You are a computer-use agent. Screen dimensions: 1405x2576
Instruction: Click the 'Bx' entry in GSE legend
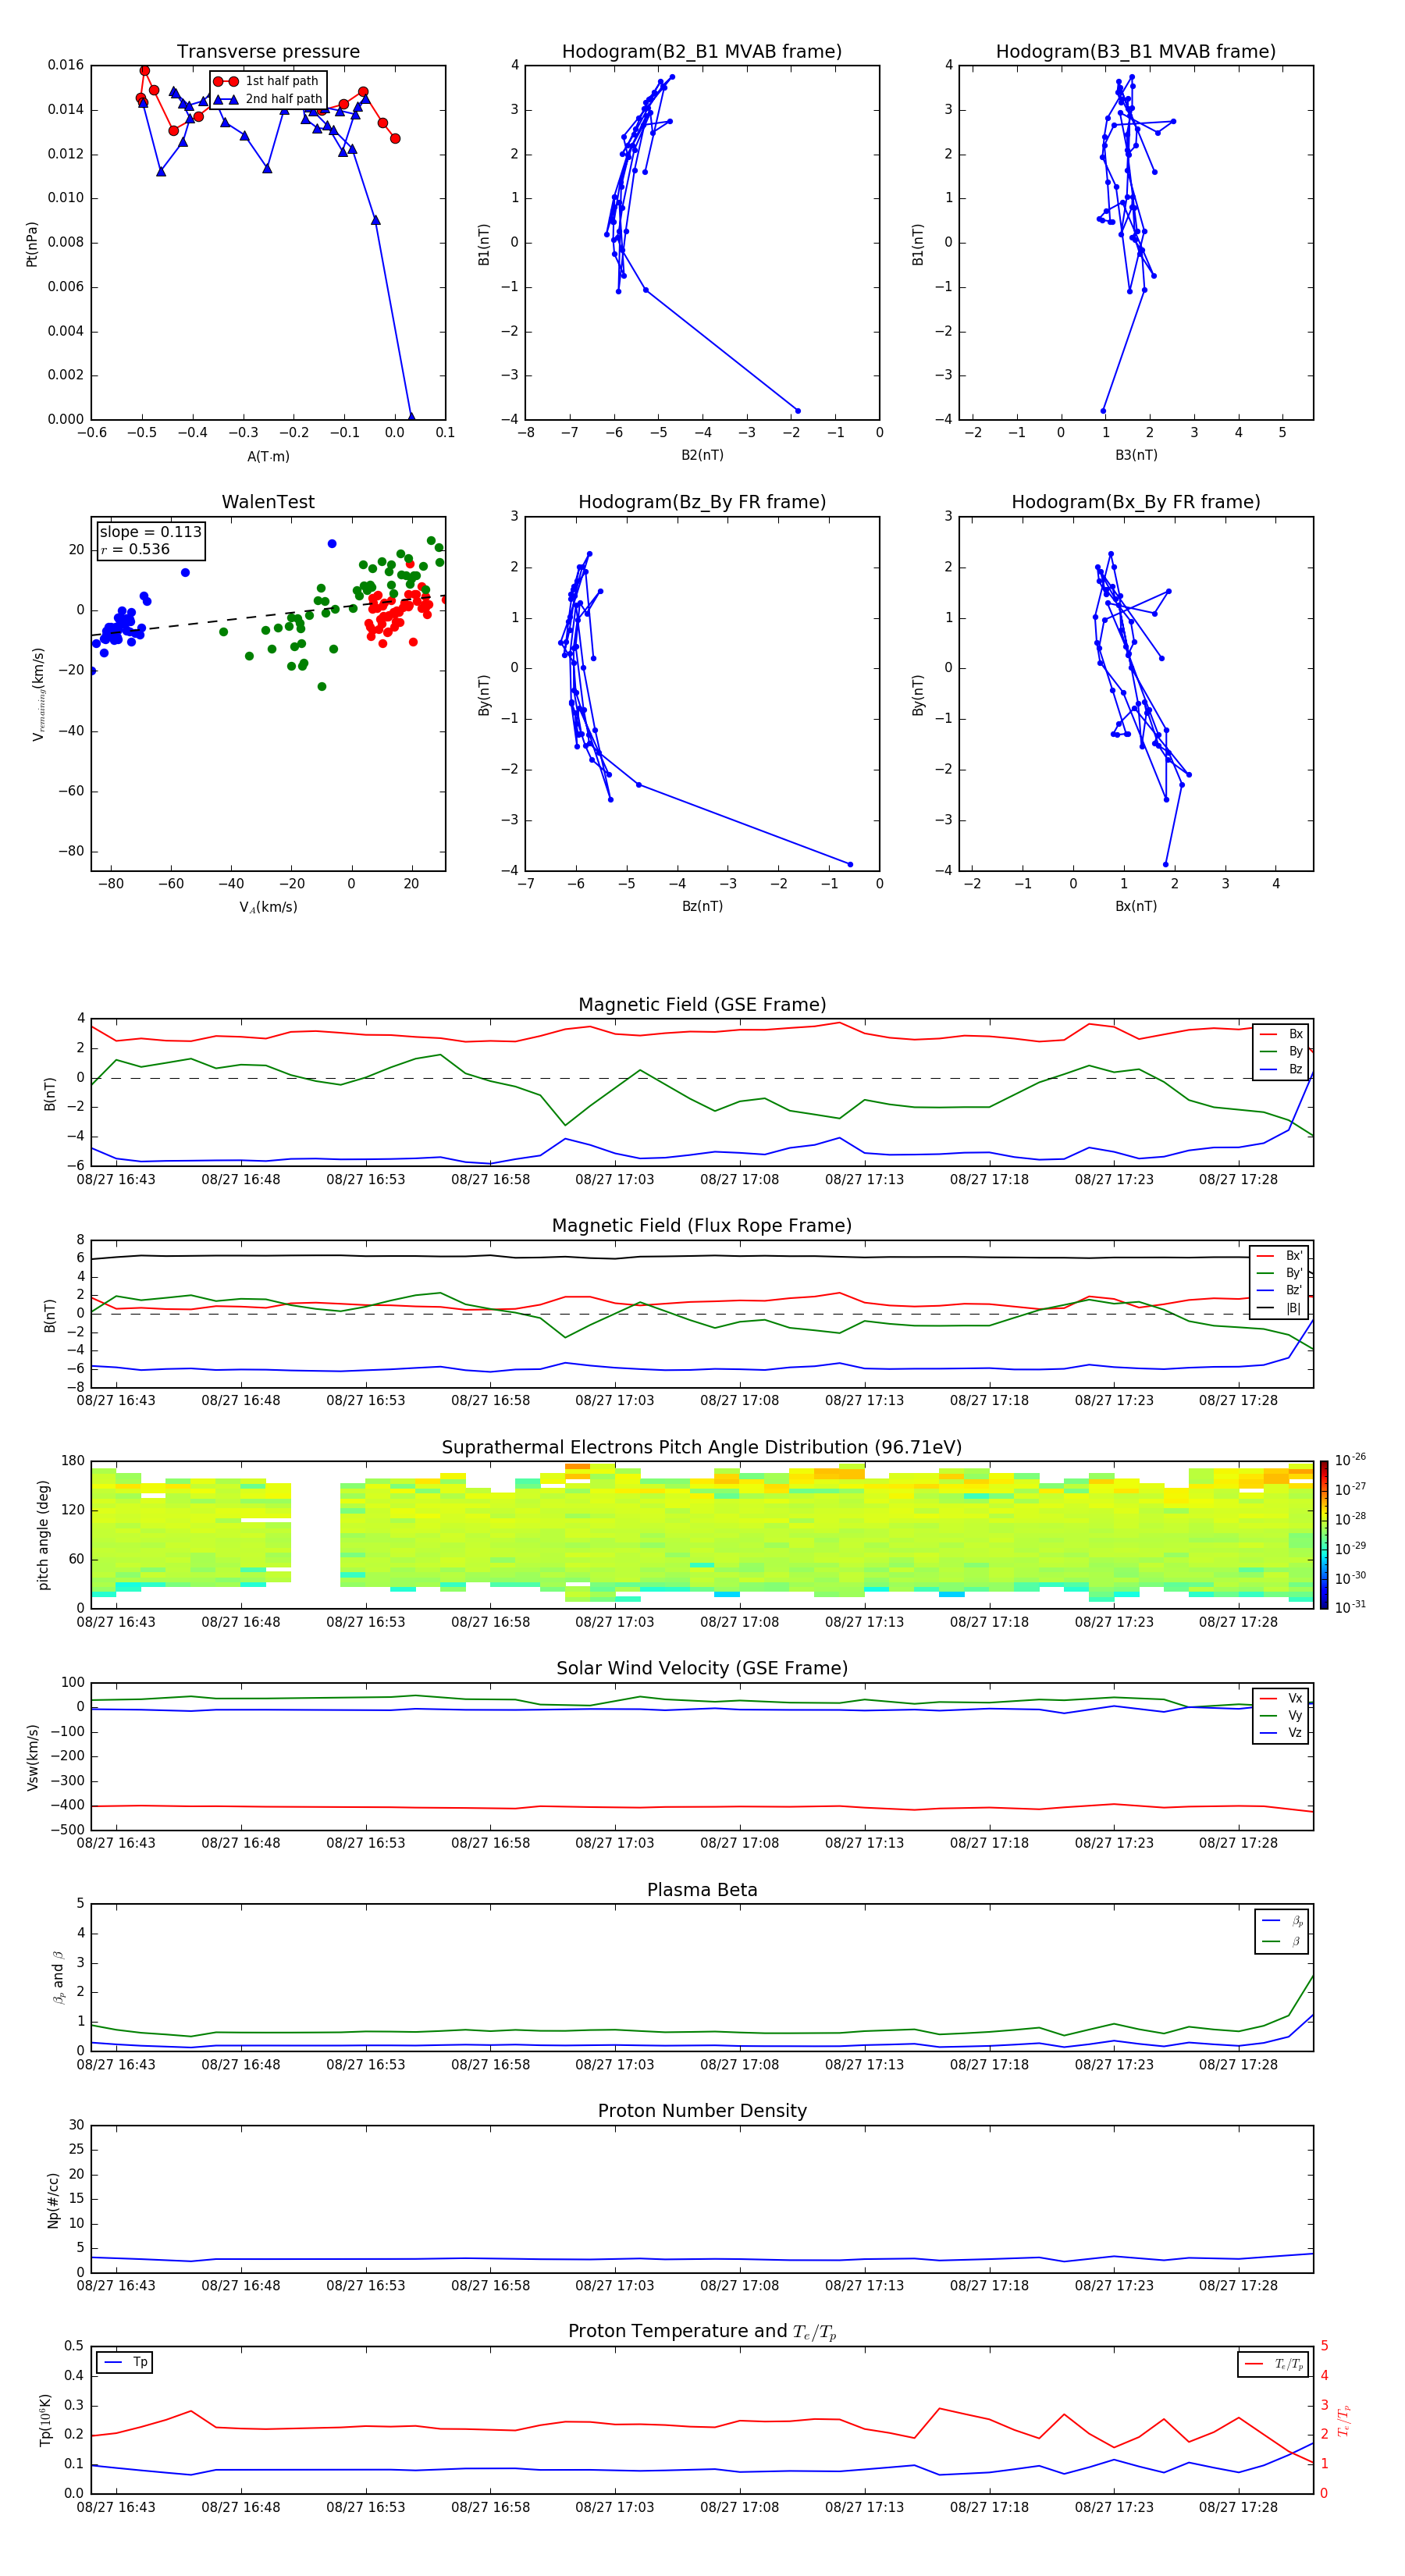(x=1282, y=1034)
